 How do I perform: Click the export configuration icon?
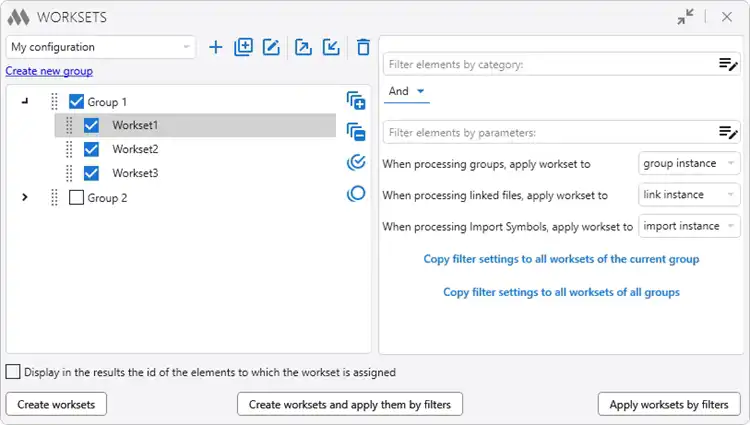pos(303,47)
